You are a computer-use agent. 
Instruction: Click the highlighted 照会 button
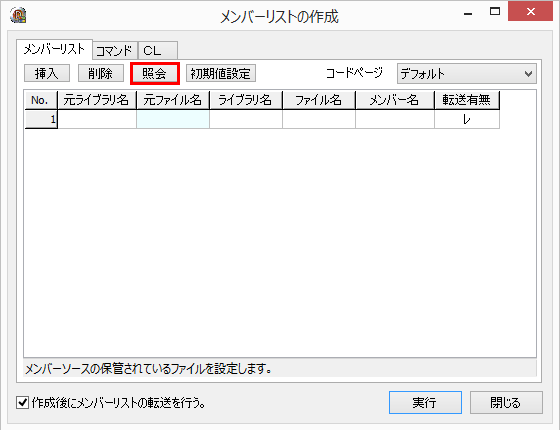[155, 74]
